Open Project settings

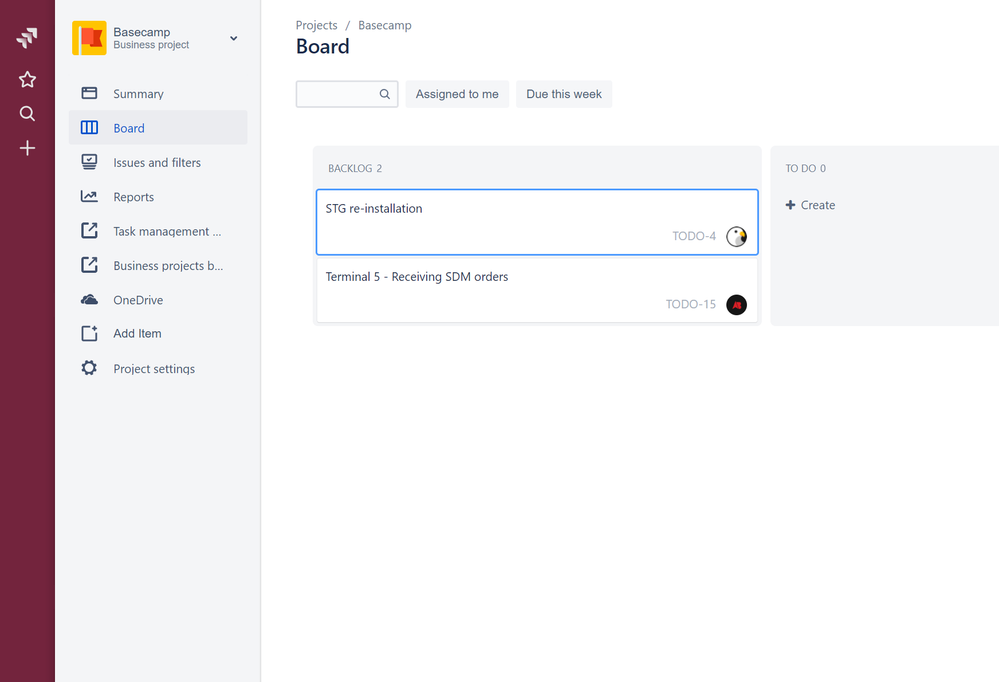(158, 368)
